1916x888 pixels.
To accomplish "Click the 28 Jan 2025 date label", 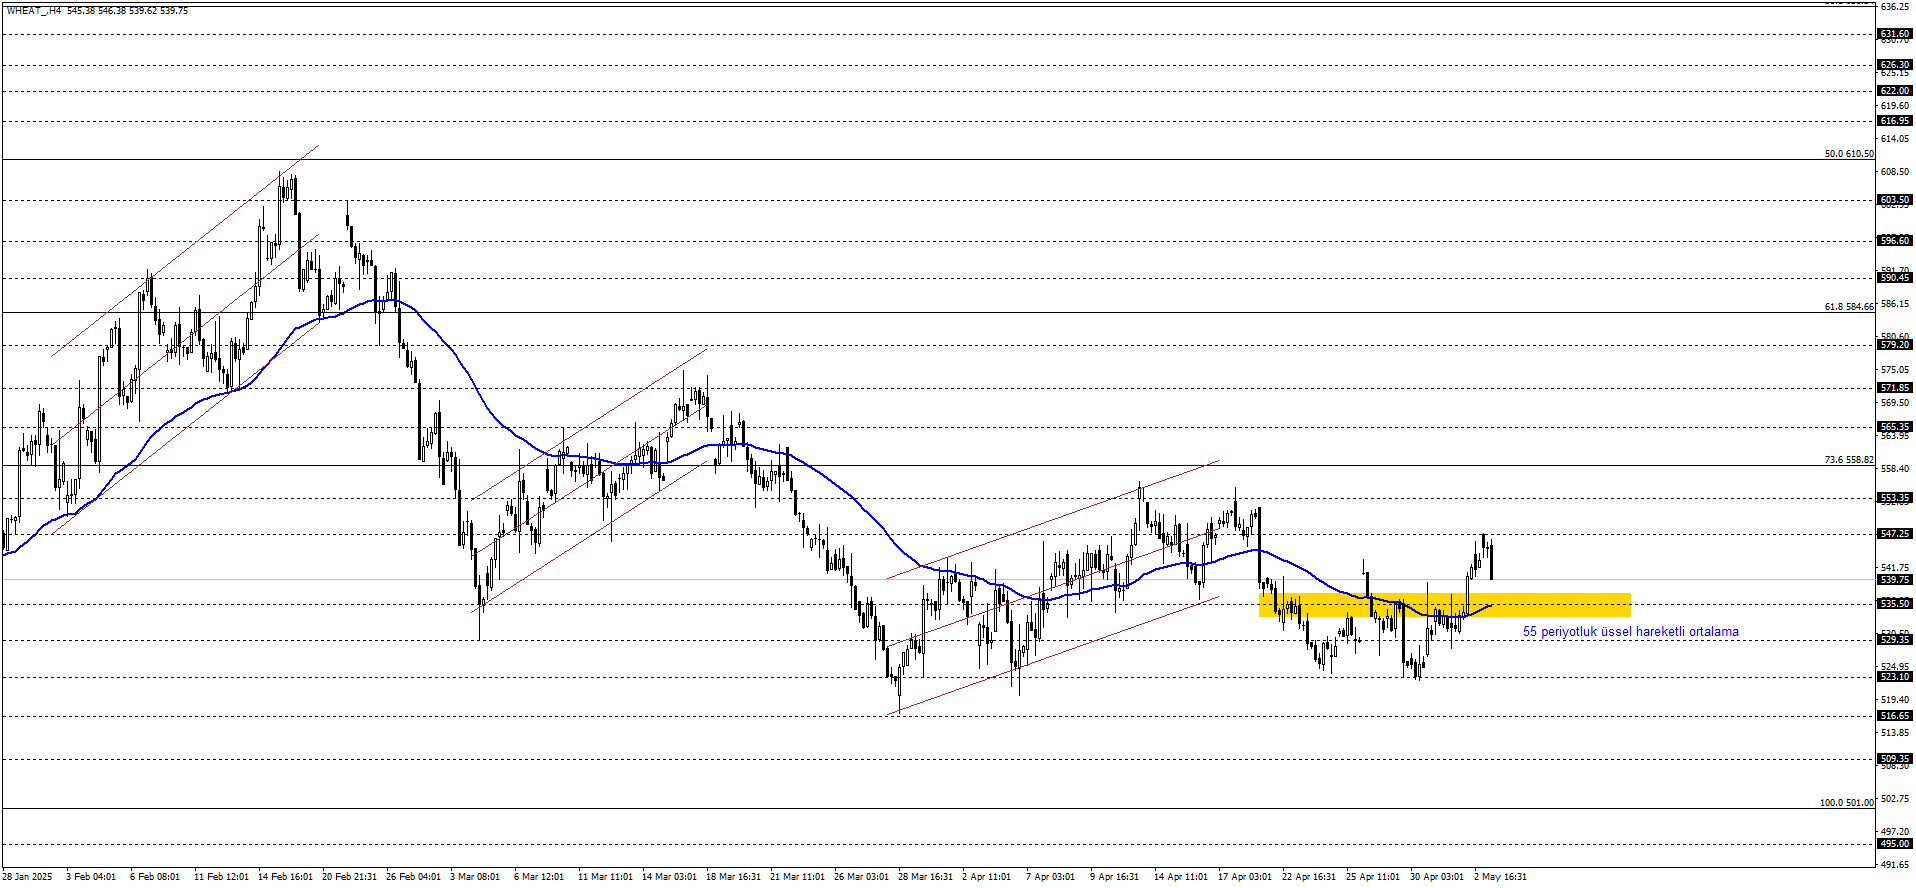I will pos(27,877).
